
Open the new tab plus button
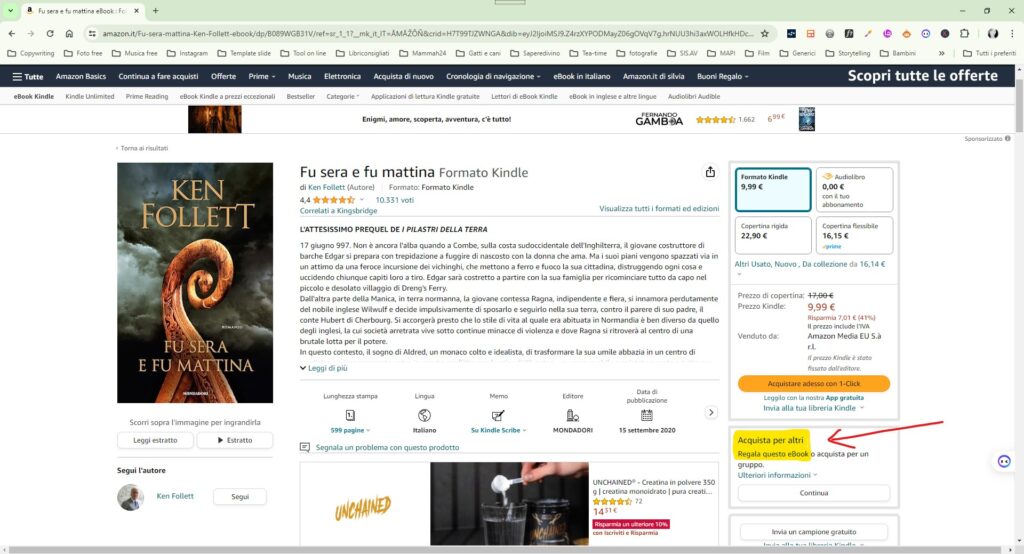point(155,10)
